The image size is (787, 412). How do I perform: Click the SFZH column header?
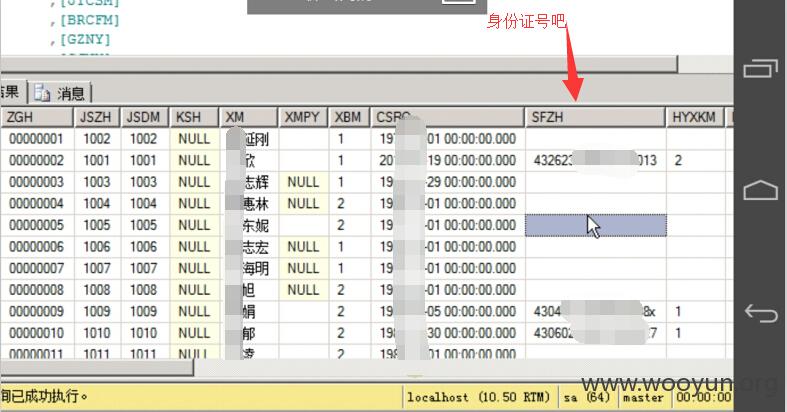click(x=595, y=117)
